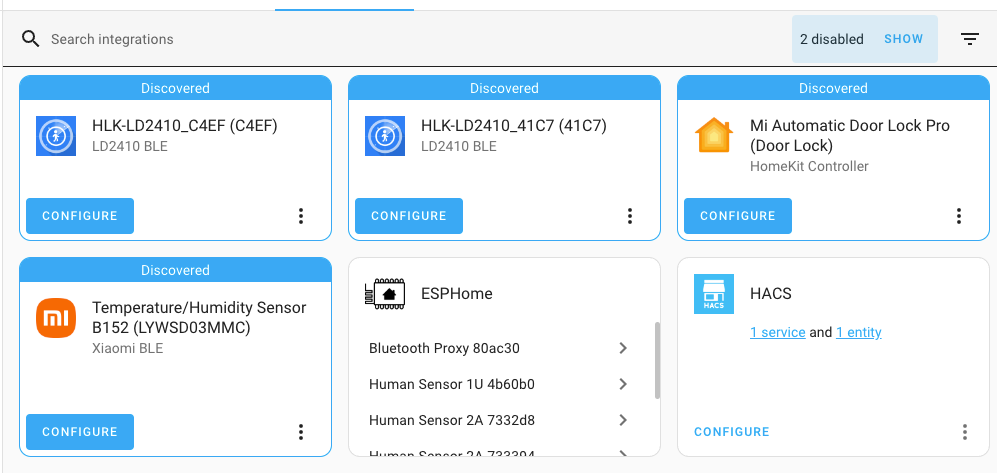Open the filter menu icon

click(x=969, y=39)
